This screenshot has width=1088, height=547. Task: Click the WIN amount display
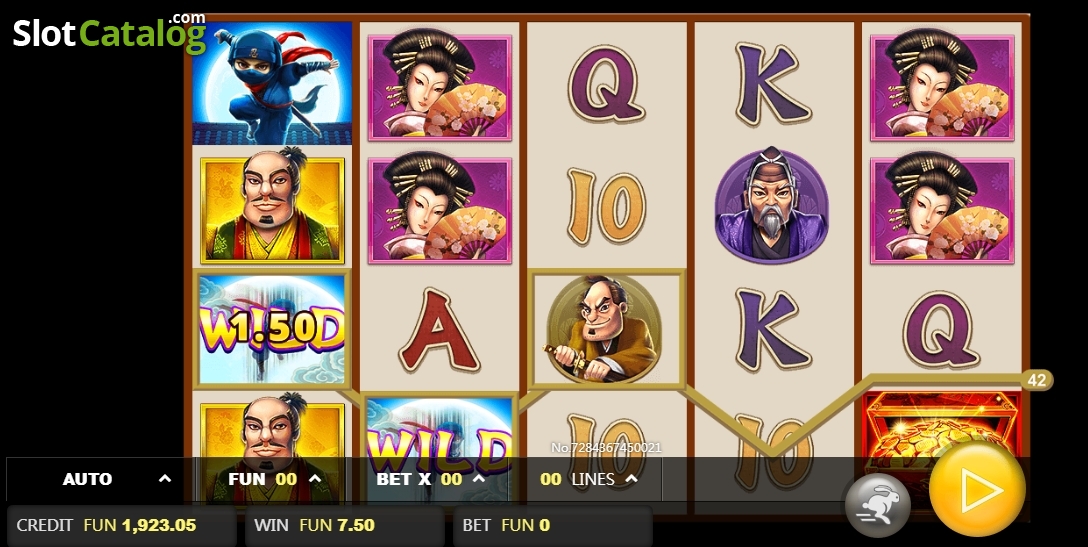(344, 525)
